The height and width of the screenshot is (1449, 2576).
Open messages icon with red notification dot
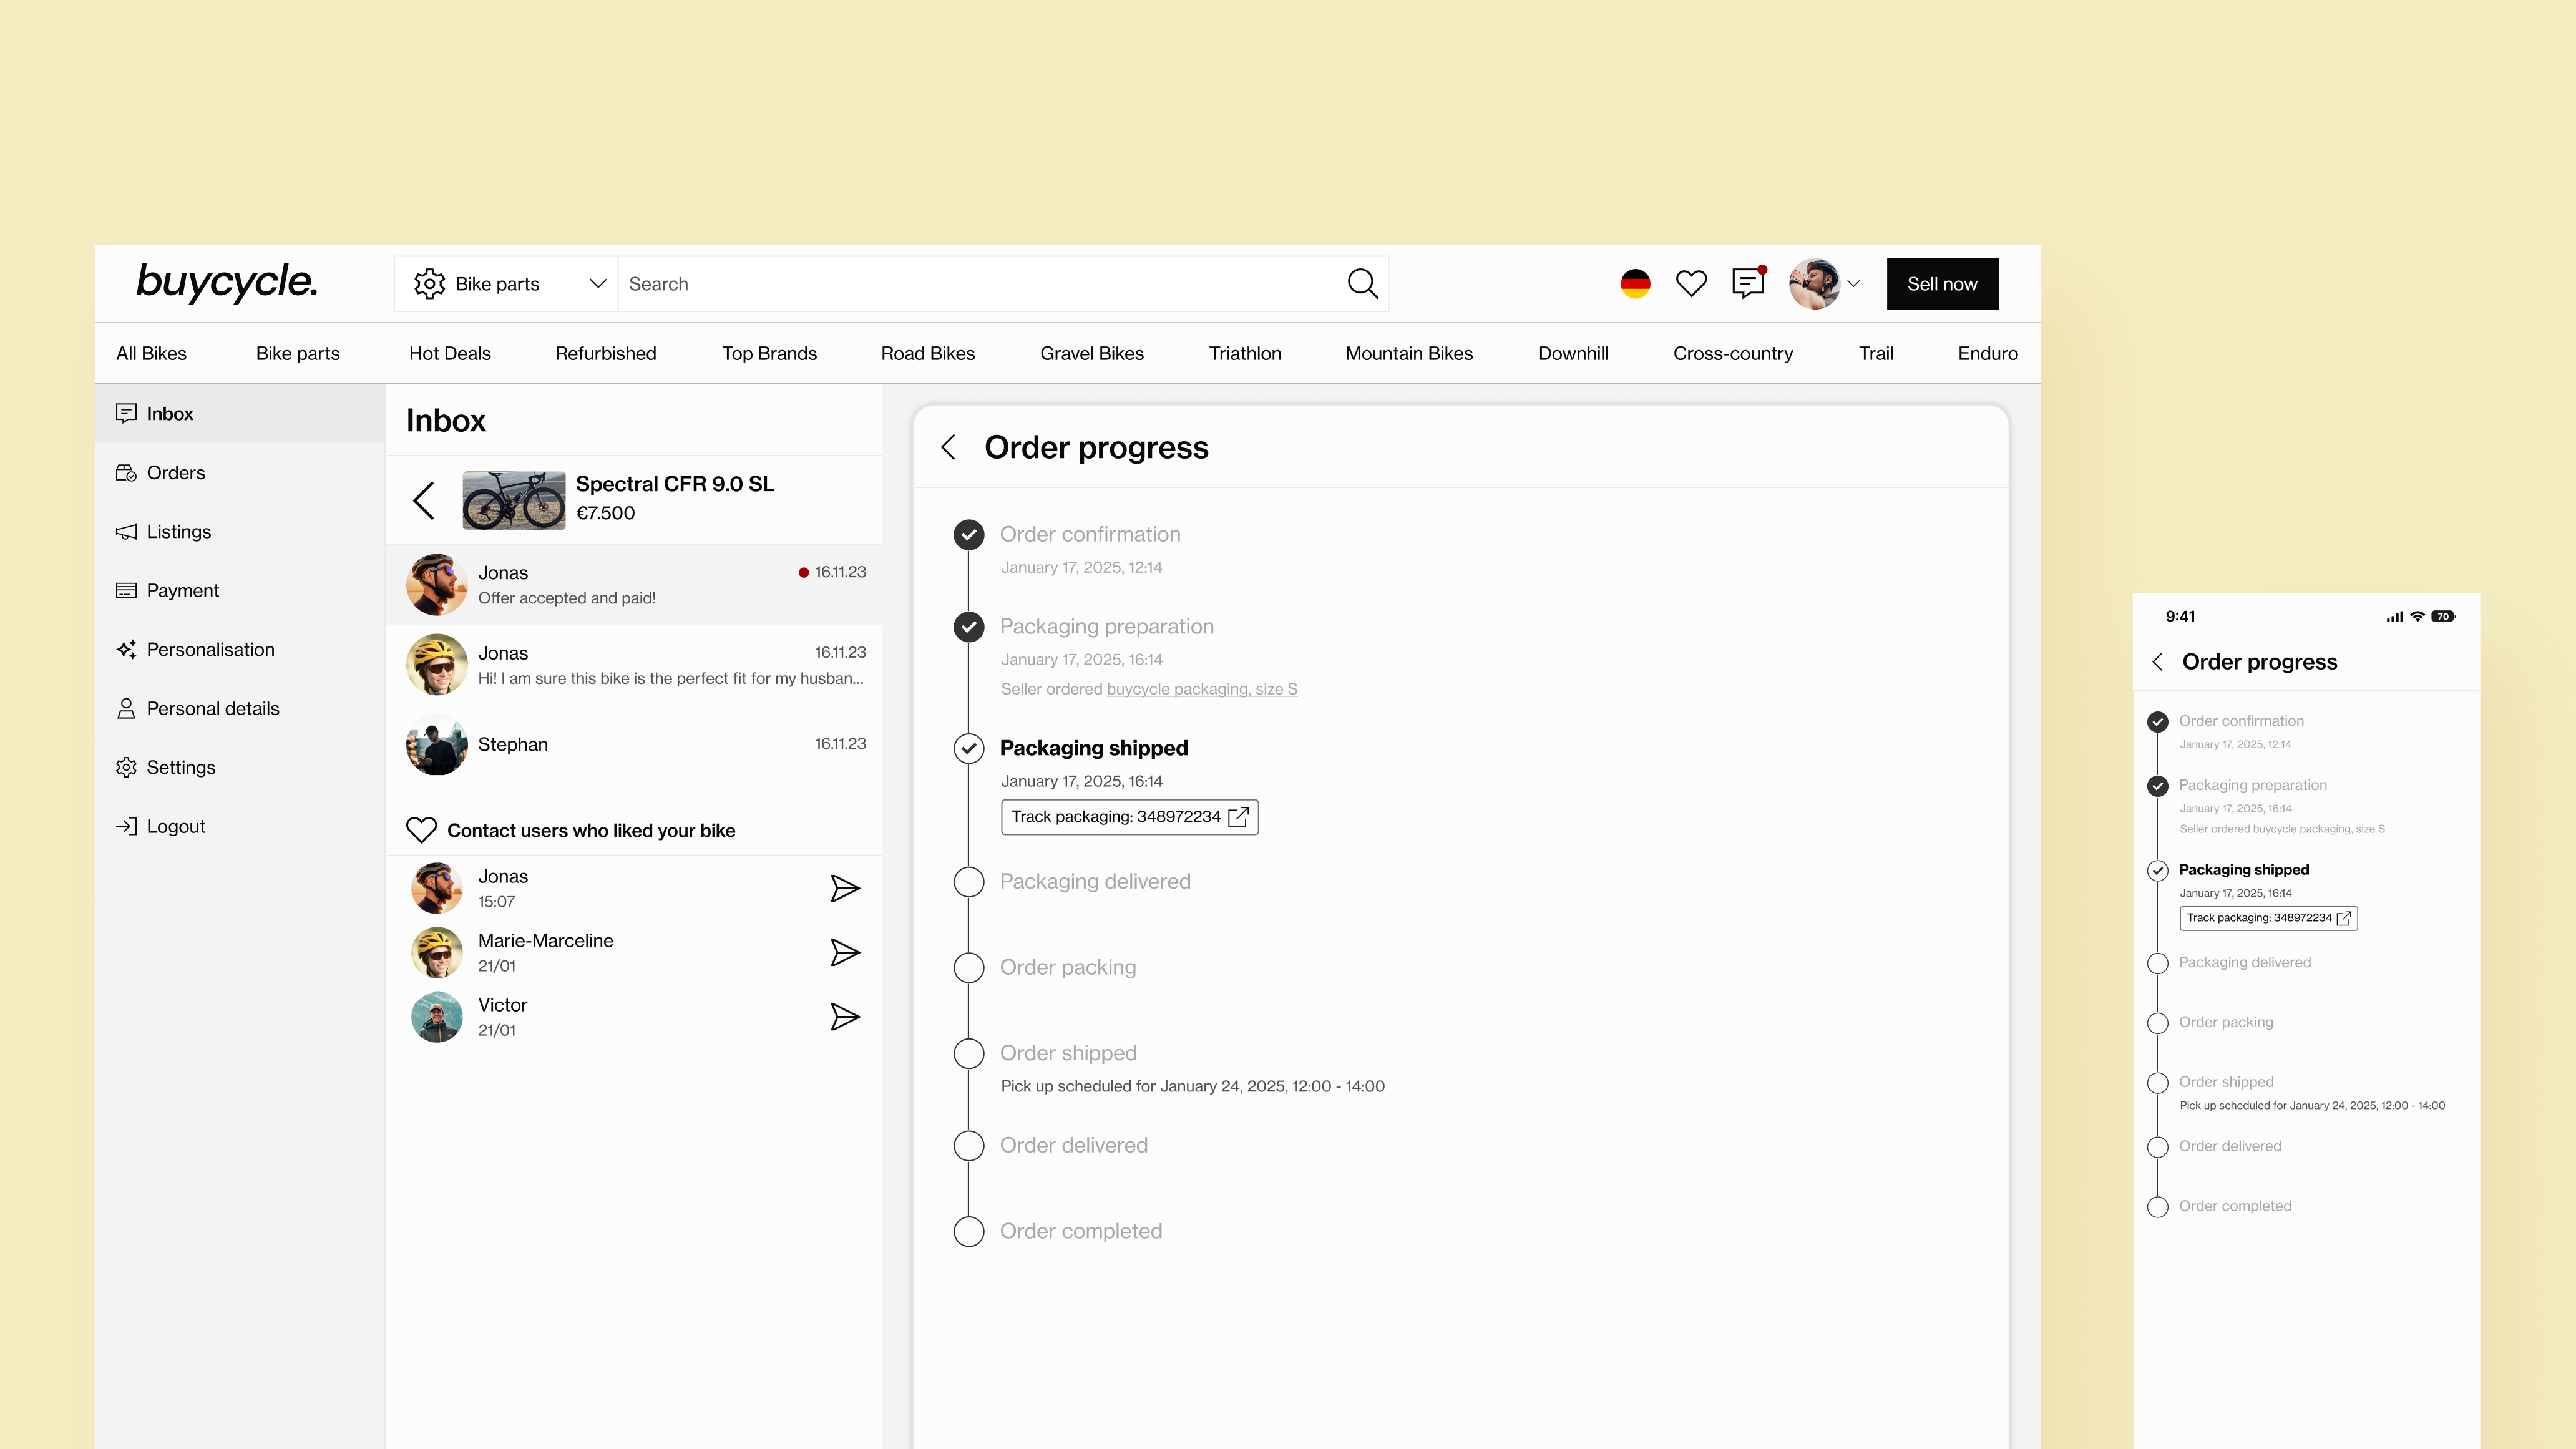tap(1747, 283)
